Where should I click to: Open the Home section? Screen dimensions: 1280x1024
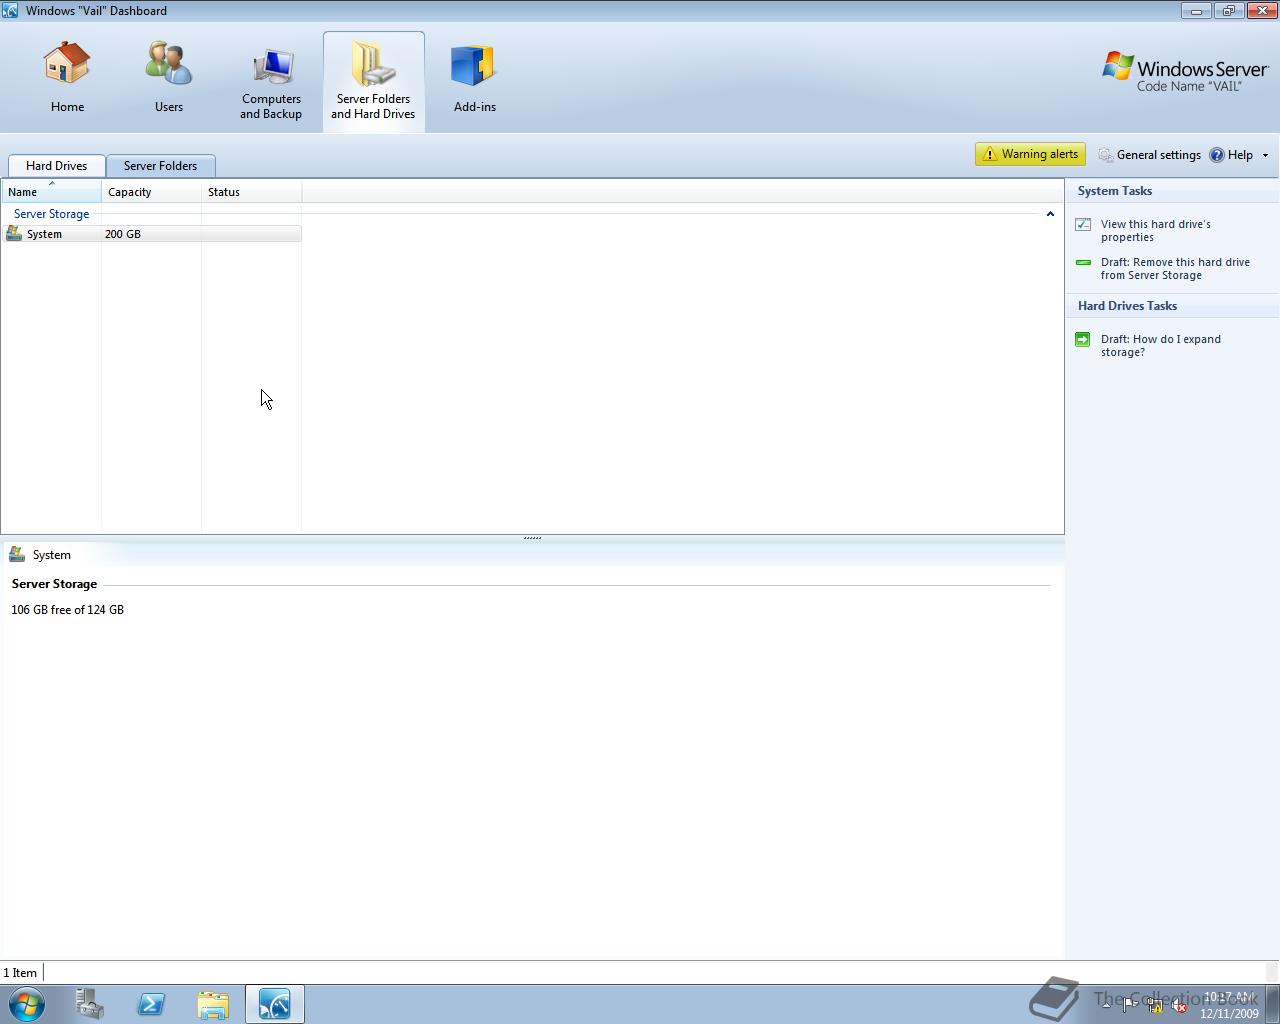[x=67, y=78]
